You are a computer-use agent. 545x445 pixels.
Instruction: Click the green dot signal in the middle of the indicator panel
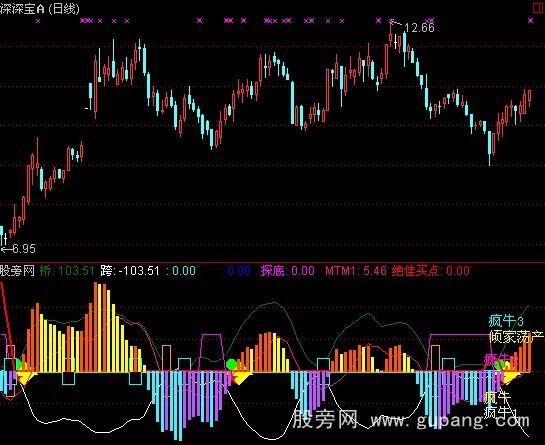[231, 364]
